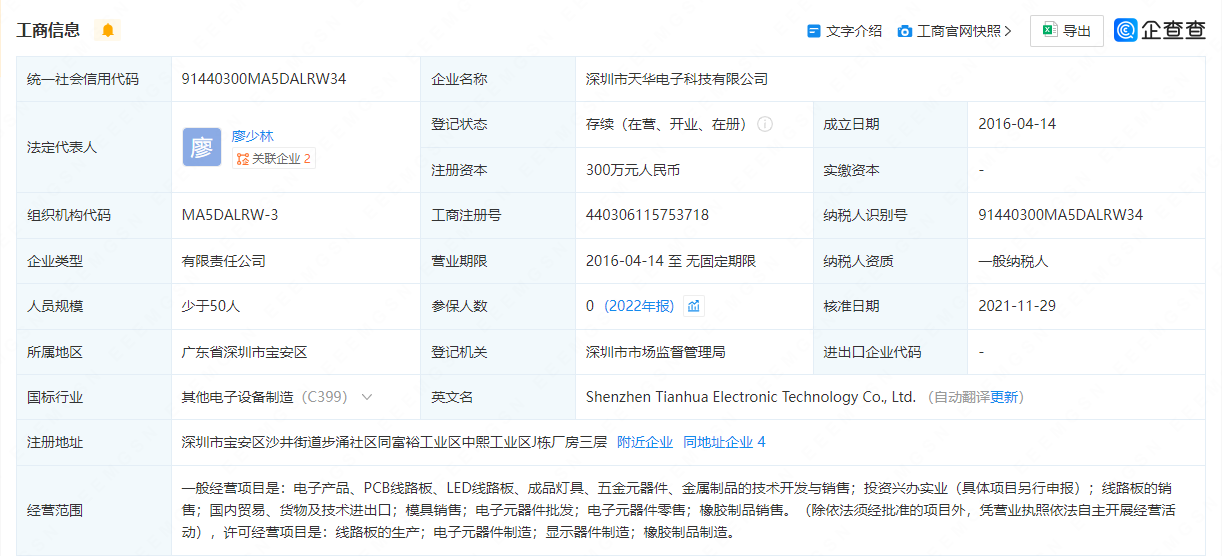This screenshot has width=1222, height=556.
Task: Click the 企查查 logo
Action: [x=1161, y=30]
